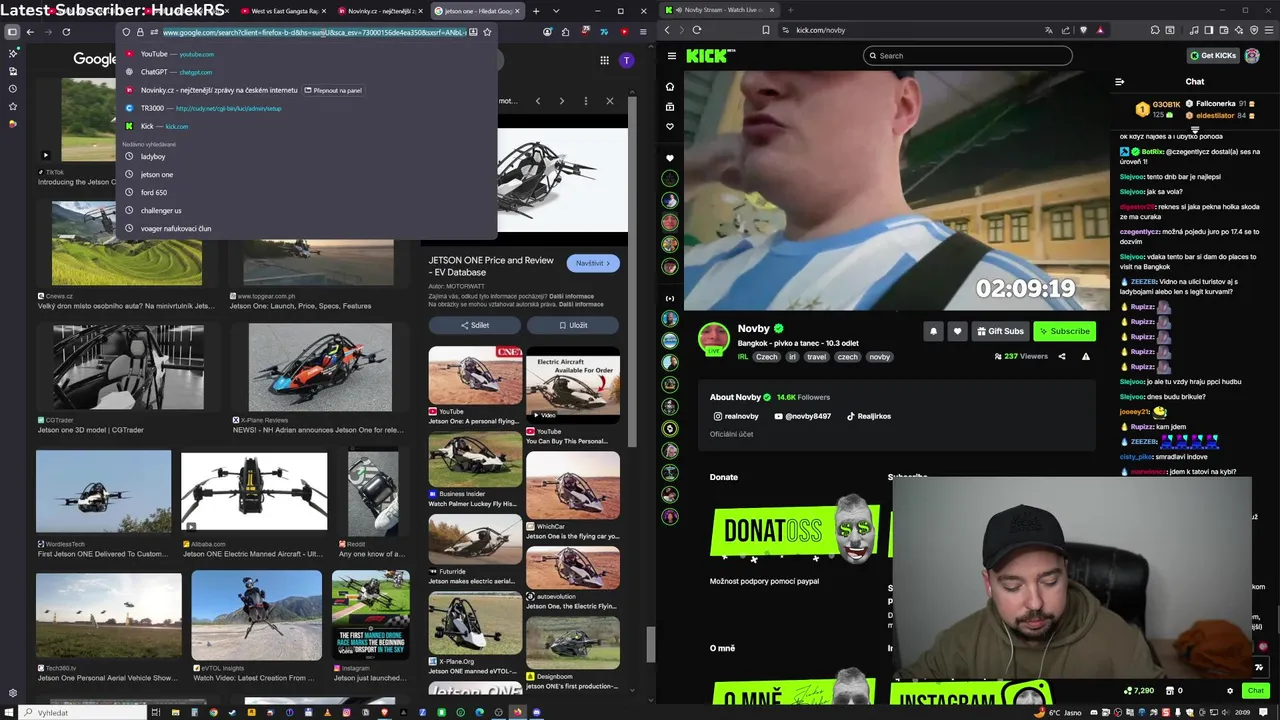Open the Google account avatar 'T'

tap(627, 60)
